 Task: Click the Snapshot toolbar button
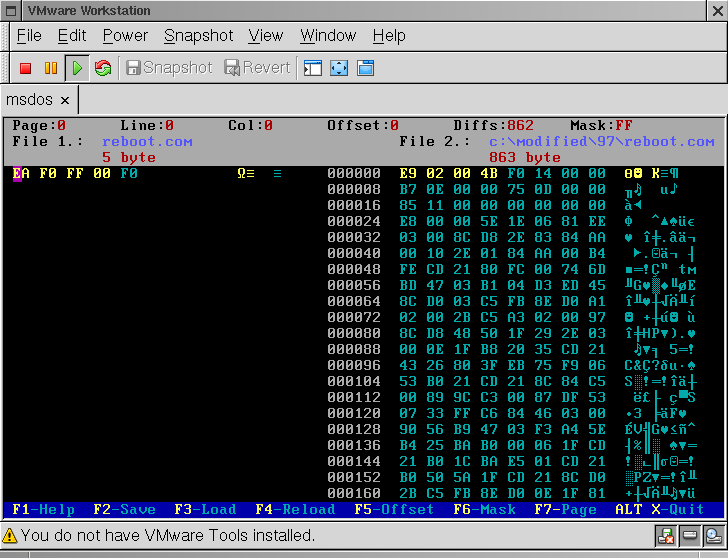(169, 68)
